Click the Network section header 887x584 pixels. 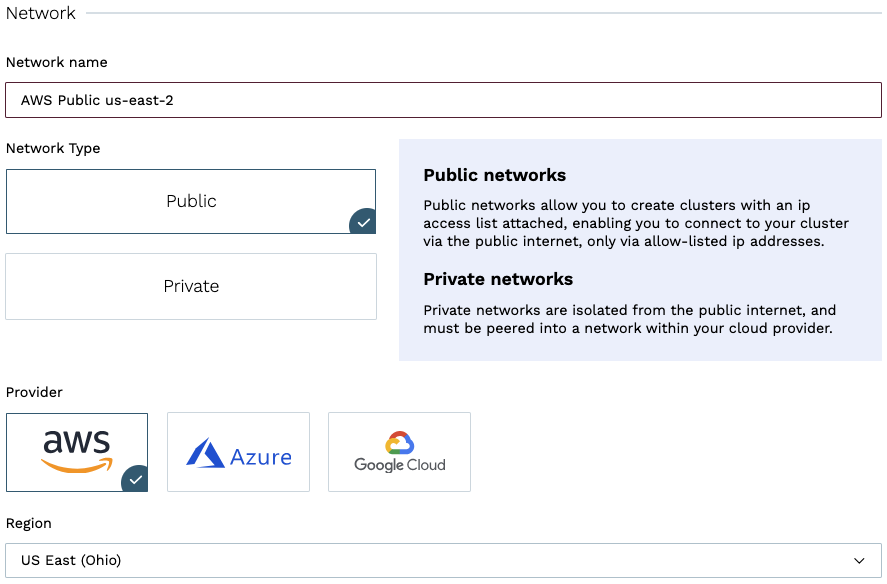click(40, 13)
